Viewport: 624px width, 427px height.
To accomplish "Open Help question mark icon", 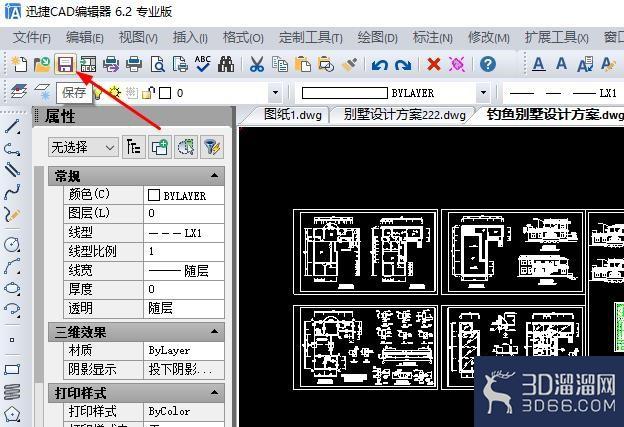I will (x=488, y=64).
